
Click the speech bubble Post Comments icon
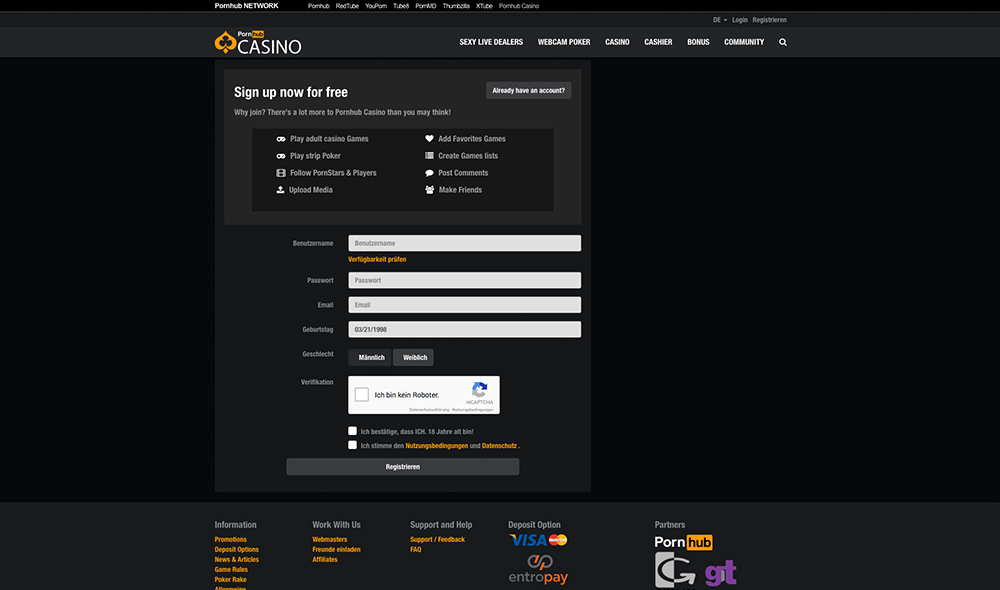430,173
